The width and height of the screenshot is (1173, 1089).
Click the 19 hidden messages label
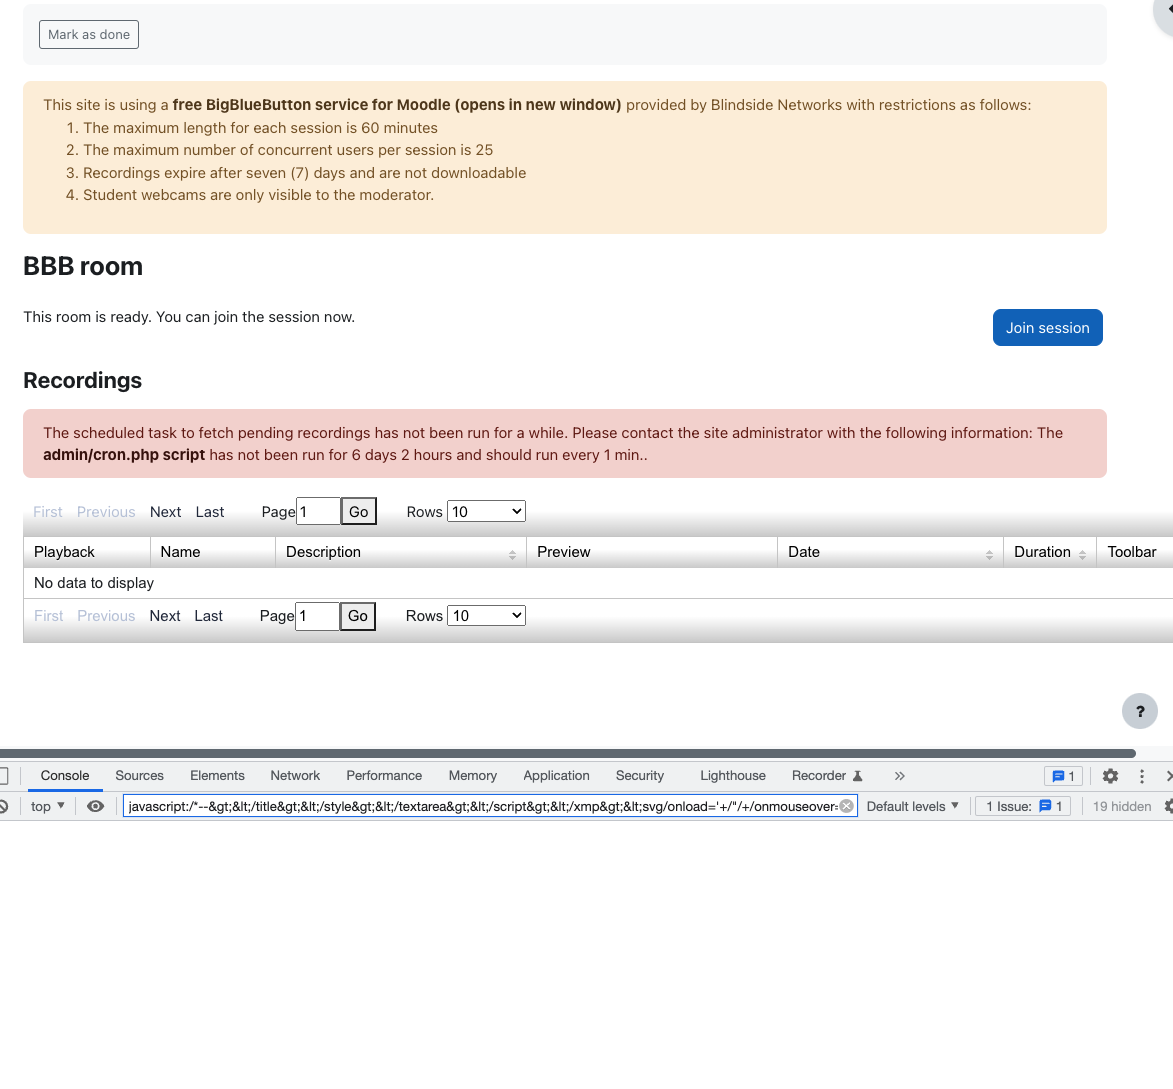[1121, 806]
